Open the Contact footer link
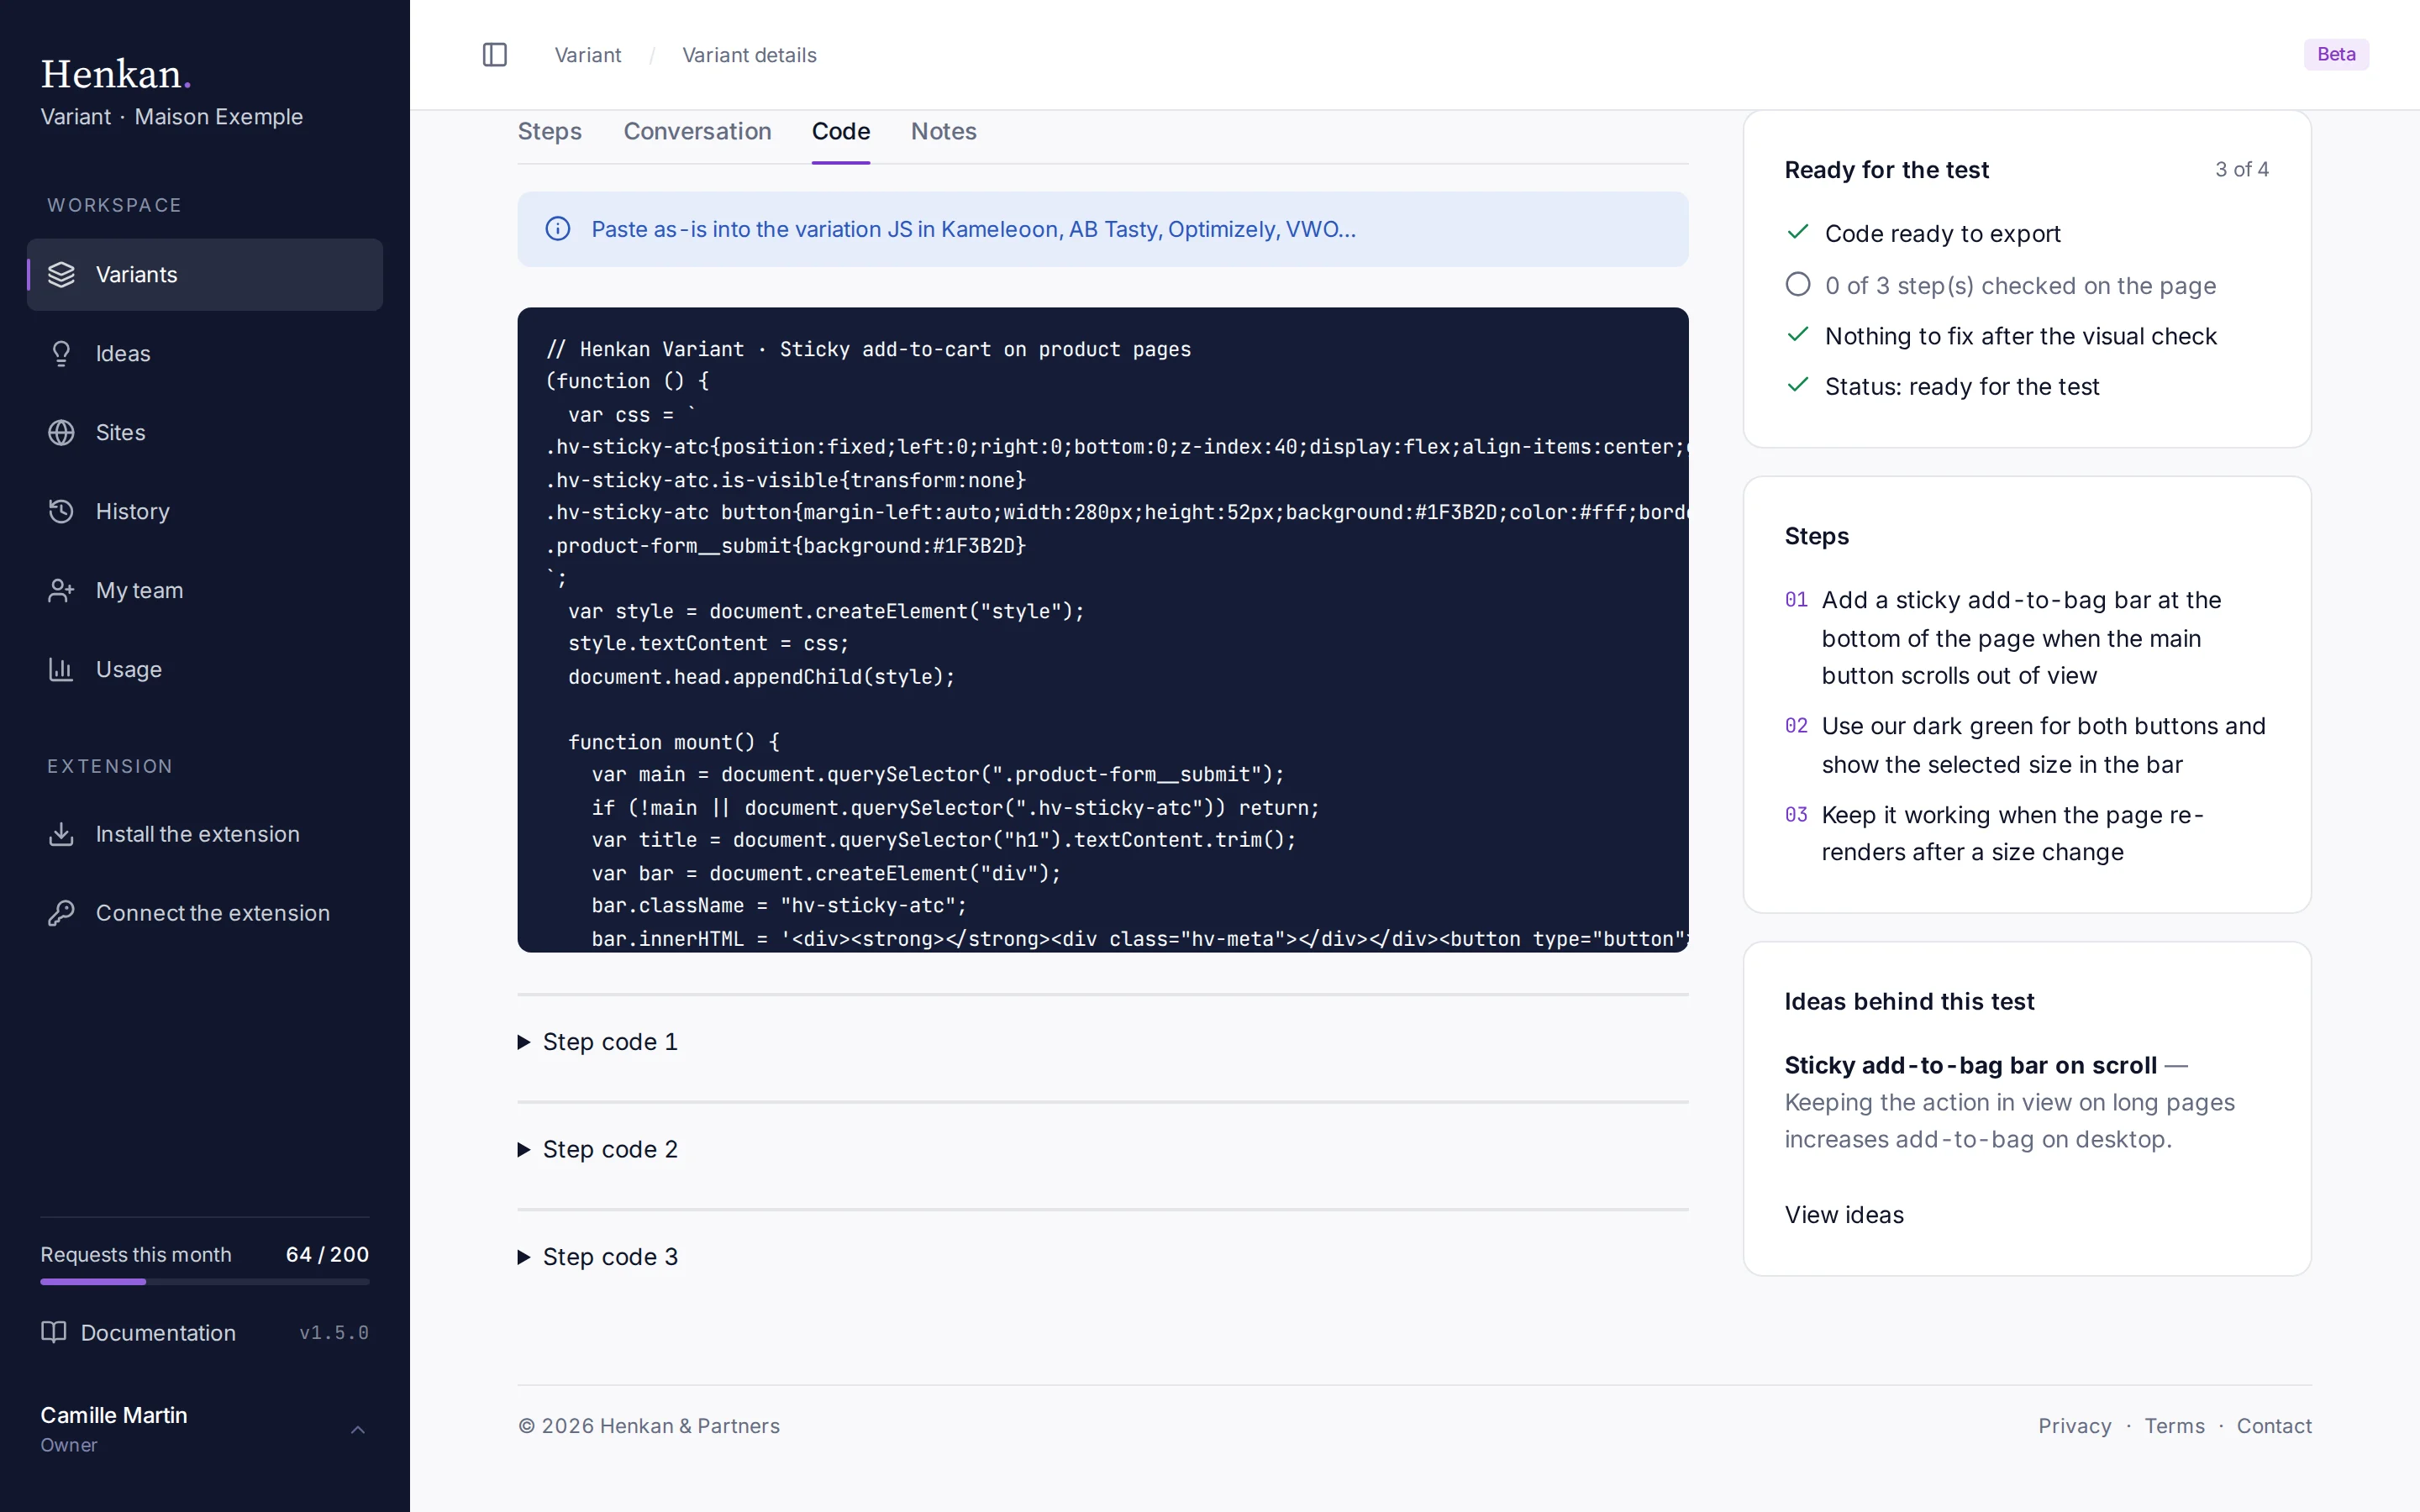The height and width of the screenshot is (1512, 2420). 2274,1426
